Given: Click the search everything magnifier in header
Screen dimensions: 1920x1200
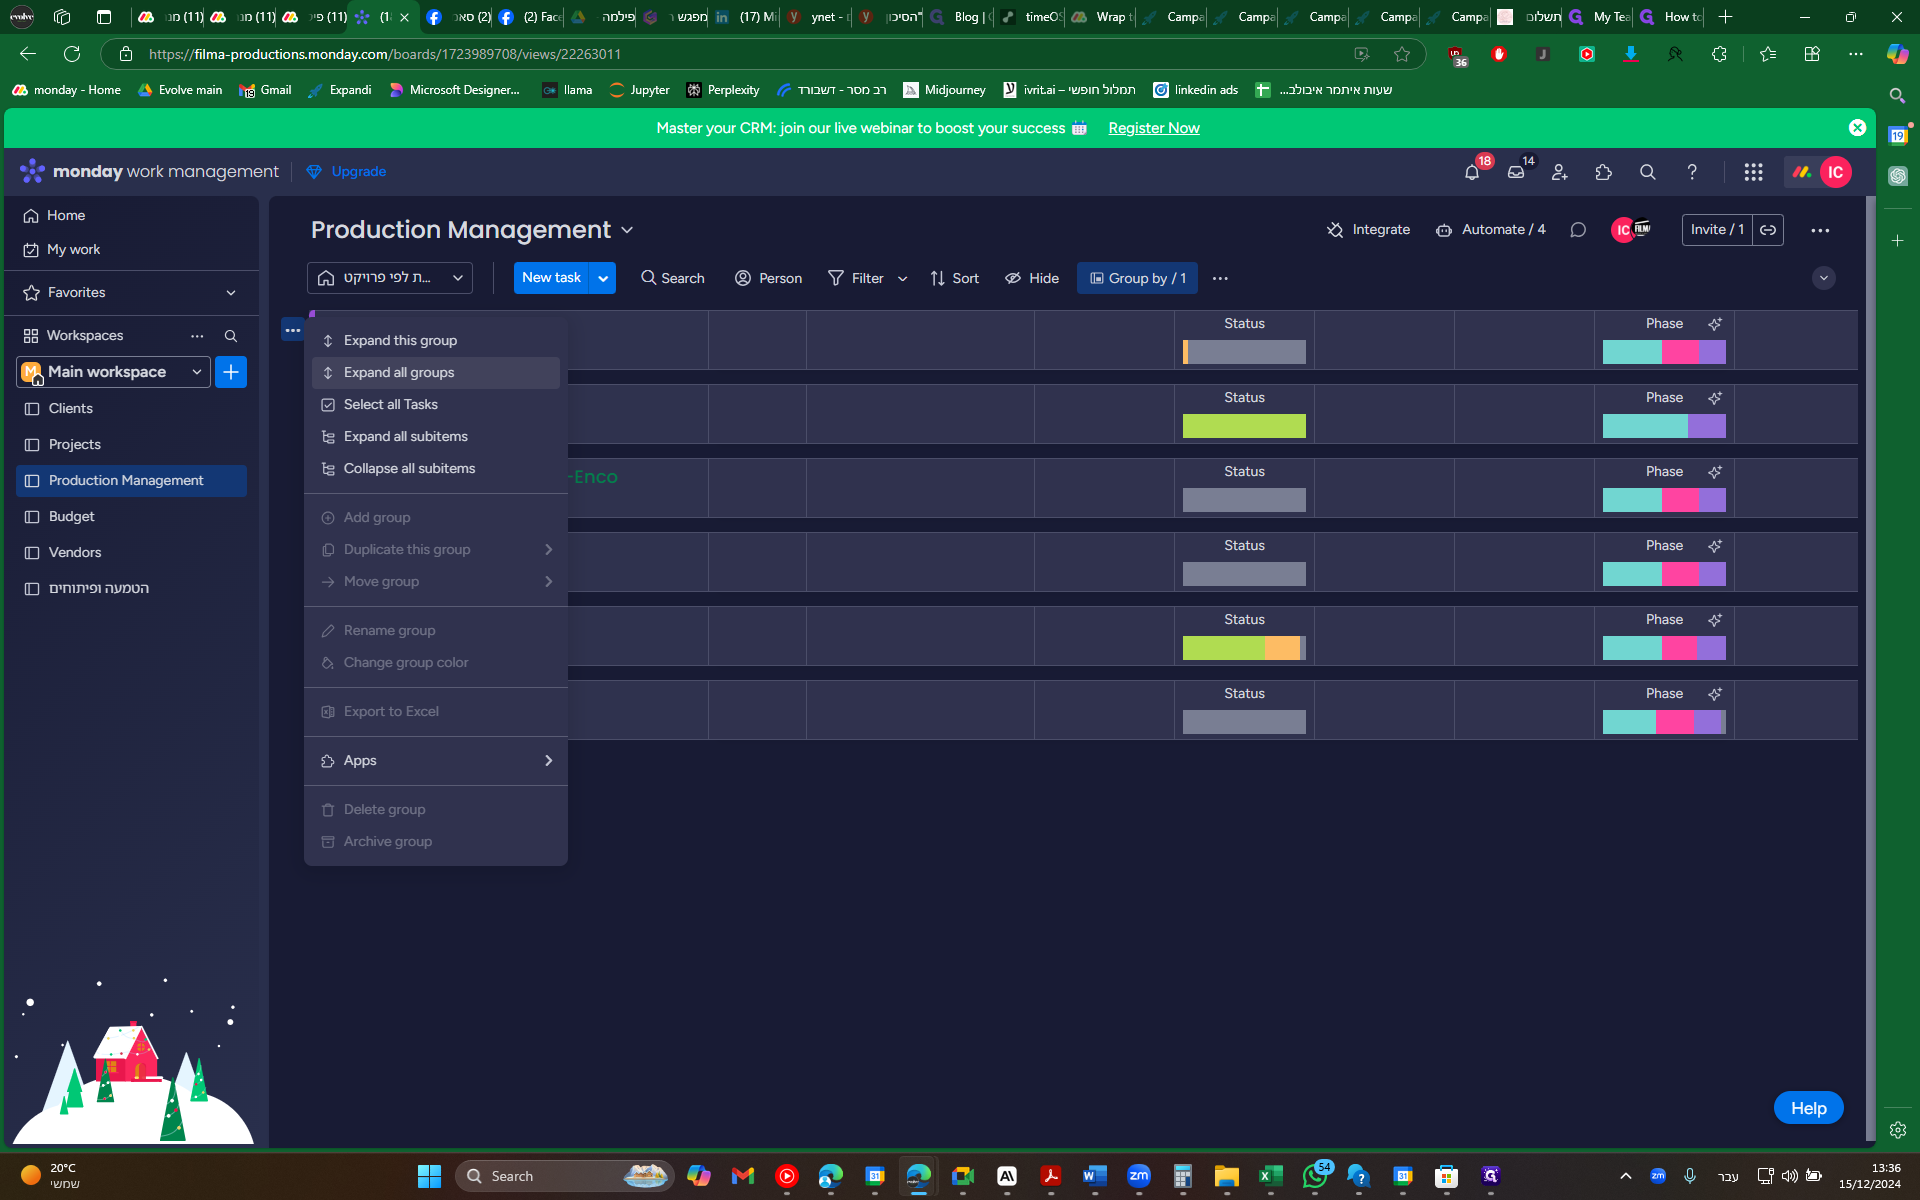Looking at the screenshot, I should (x=1648, y=172).
